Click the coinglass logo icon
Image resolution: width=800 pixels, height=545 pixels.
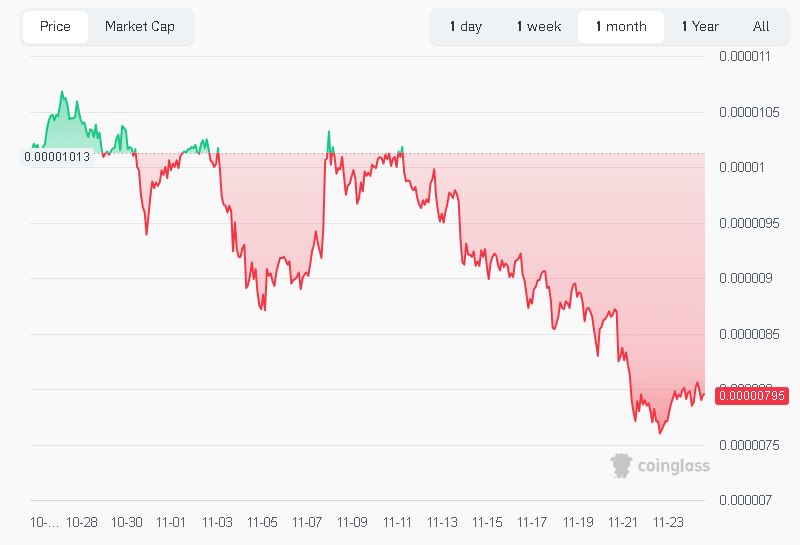click(622, 464)
